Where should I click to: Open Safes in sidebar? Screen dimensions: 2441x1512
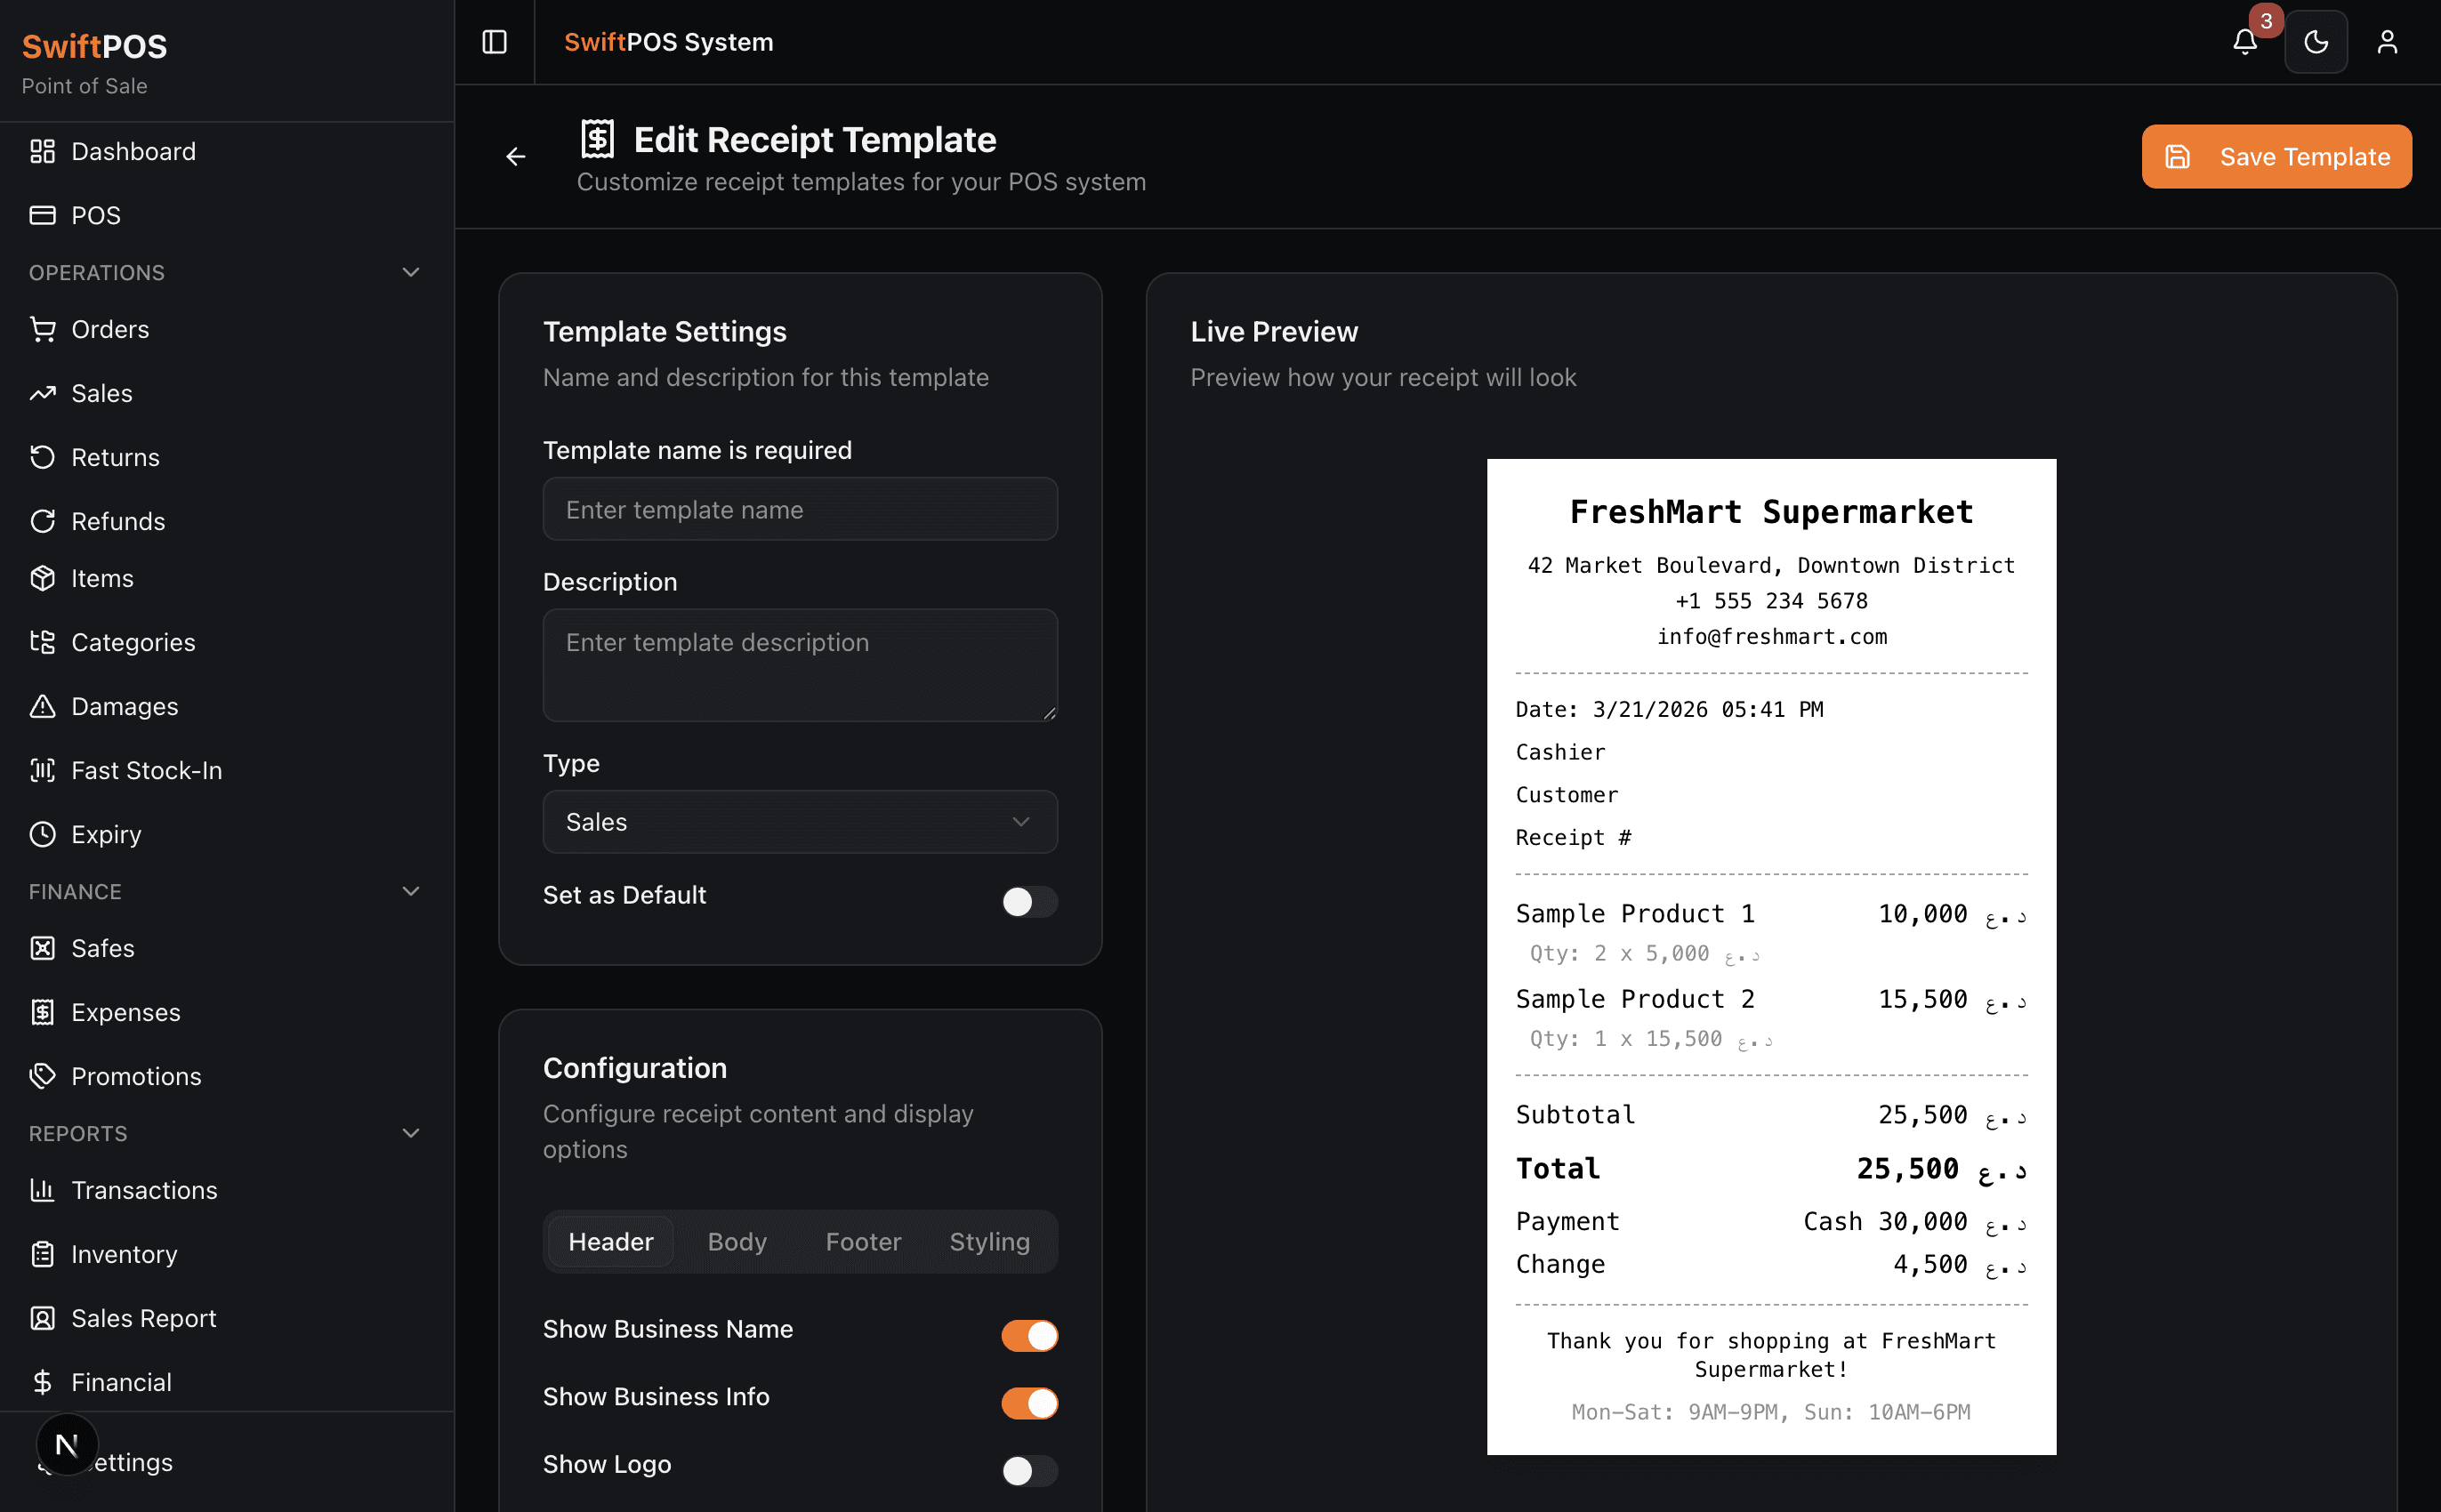(102, 948)
